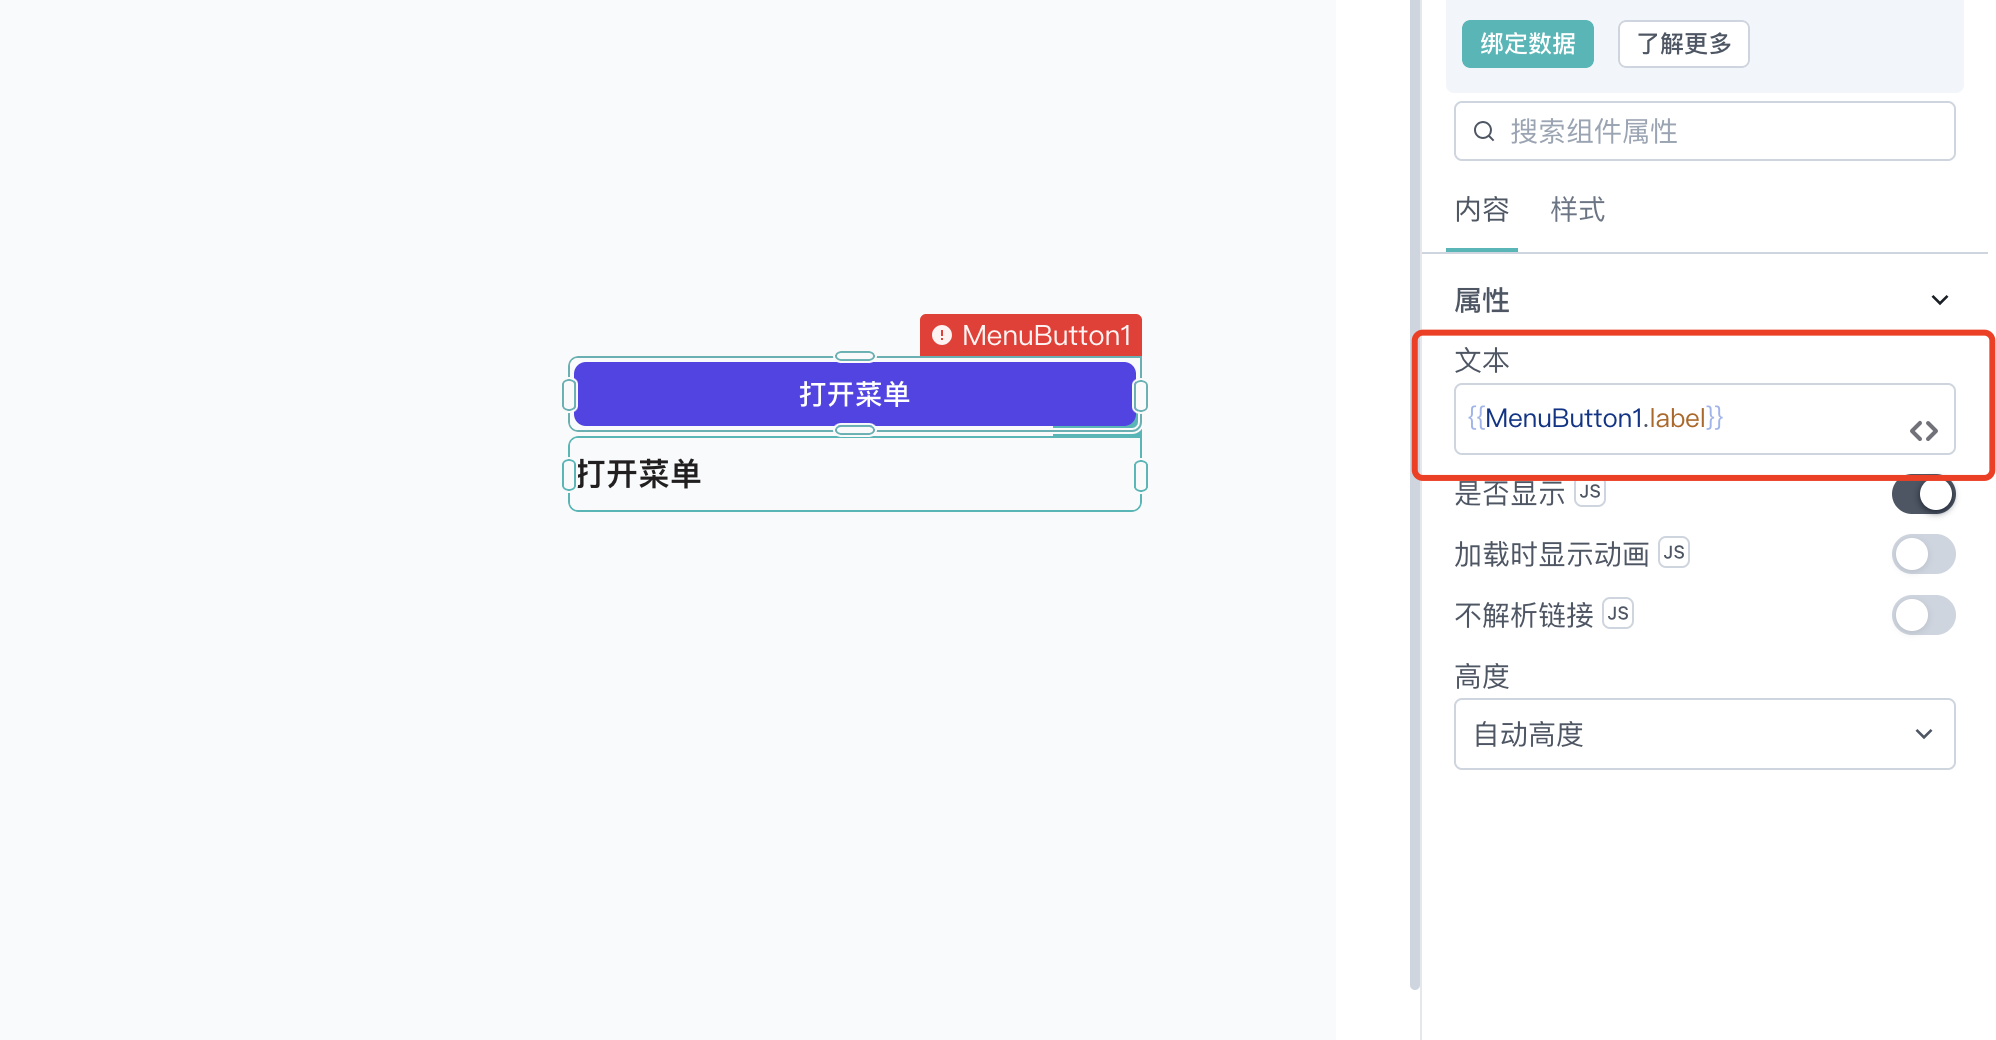Open the 了解更多 link button
Screen dimensions: 1996x1040
pyautogui.click(x=1684, y=44)
